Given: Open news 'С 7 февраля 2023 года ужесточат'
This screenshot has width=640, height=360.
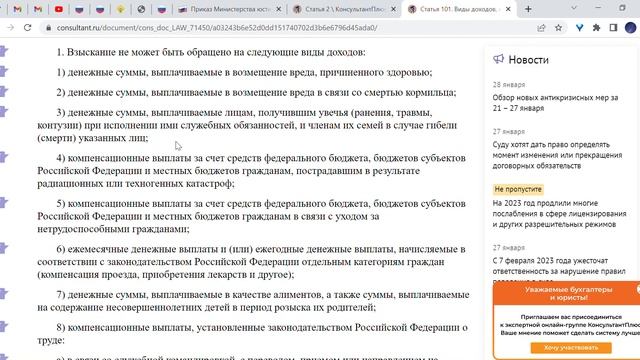Looking at the screenshot, I should (559, 266).
